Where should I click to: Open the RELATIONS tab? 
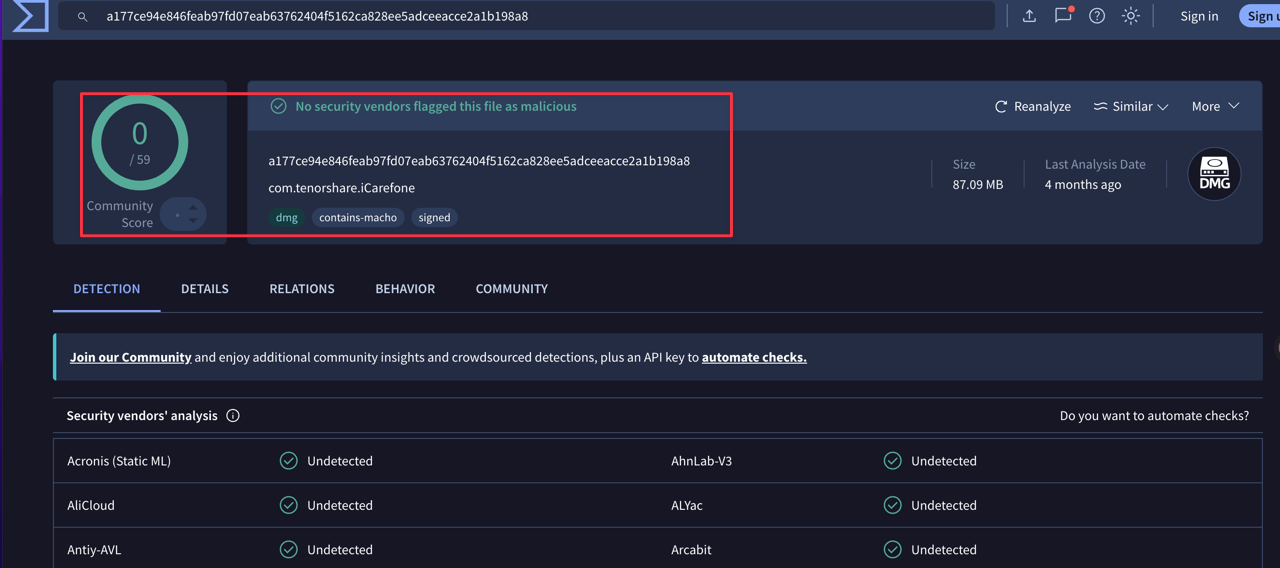302,289
